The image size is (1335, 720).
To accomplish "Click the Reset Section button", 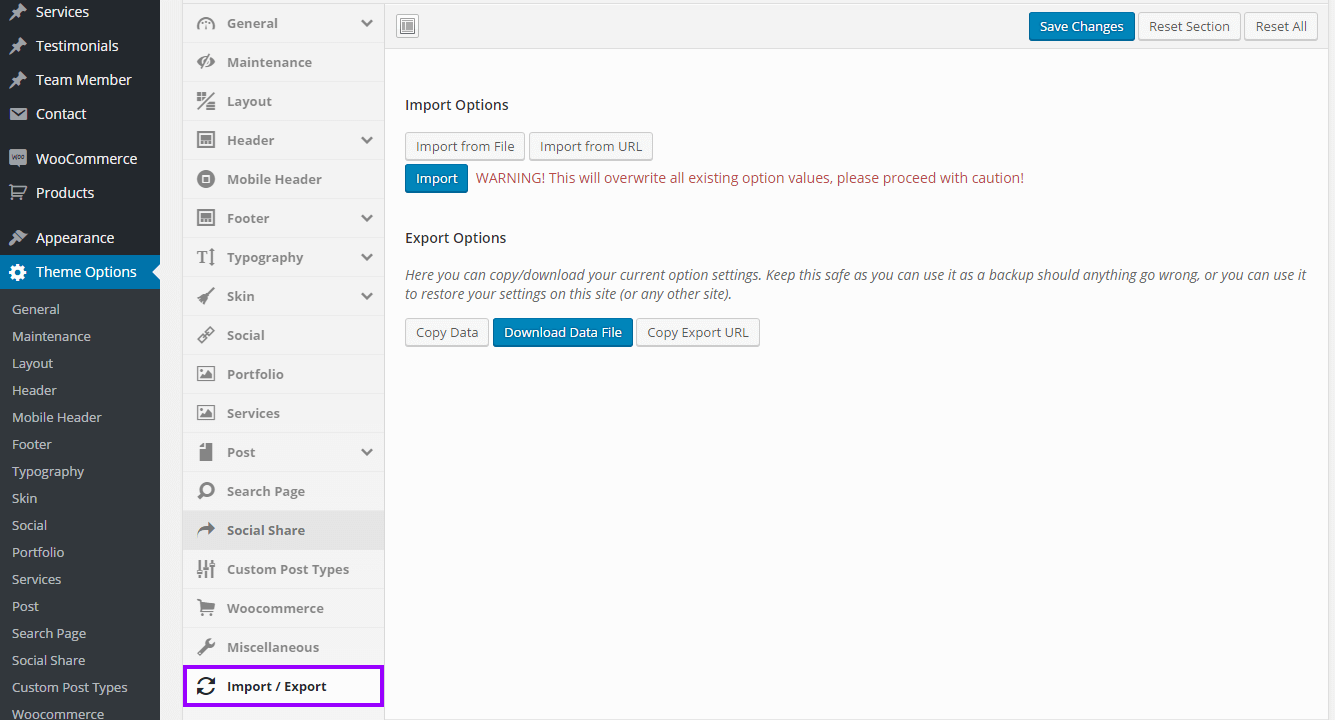I will (x=1189, y=27).
